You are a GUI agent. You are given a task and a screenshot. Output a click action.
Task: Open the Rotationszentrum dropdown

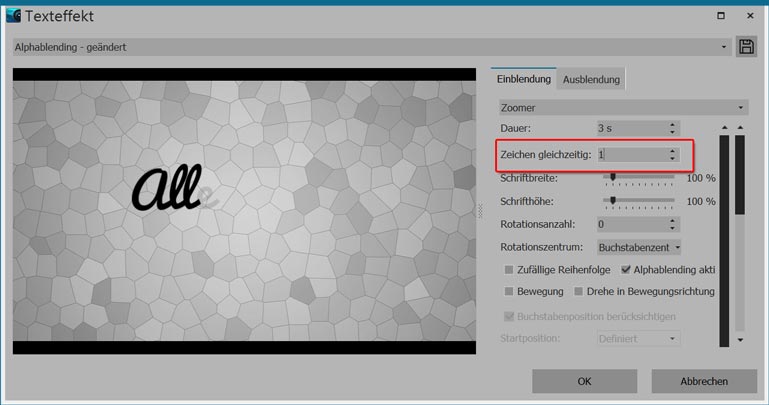(x=639, y=247)
